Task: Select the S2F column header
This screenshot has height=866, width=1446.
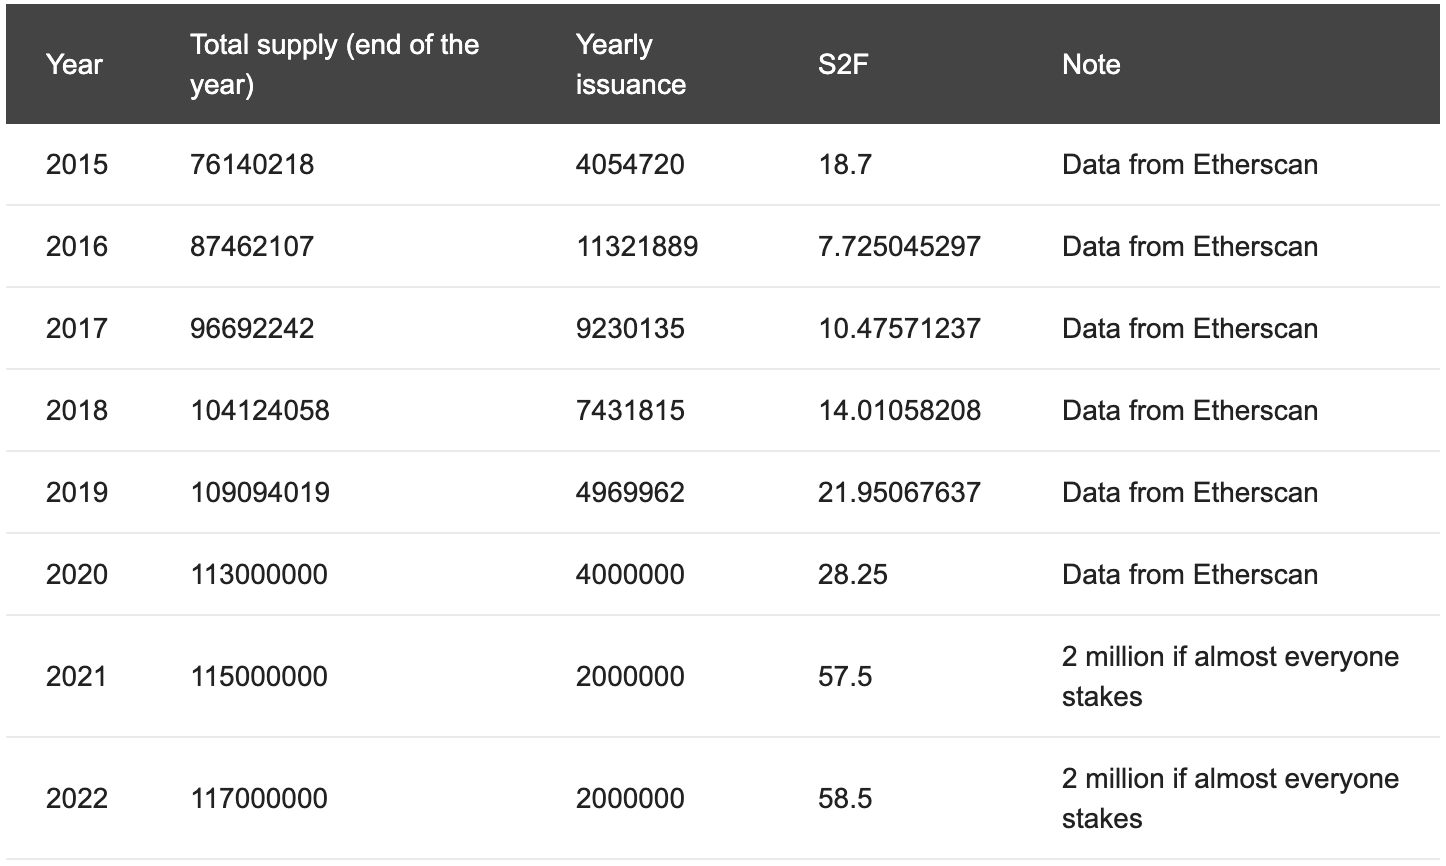Action: pyautogui.click(x=843, y=65)
